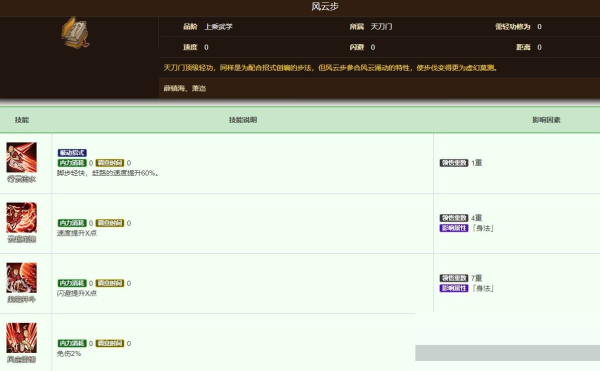Click skill icon in the 60% speed row
600x371 pixels.
tap(21, 157)
